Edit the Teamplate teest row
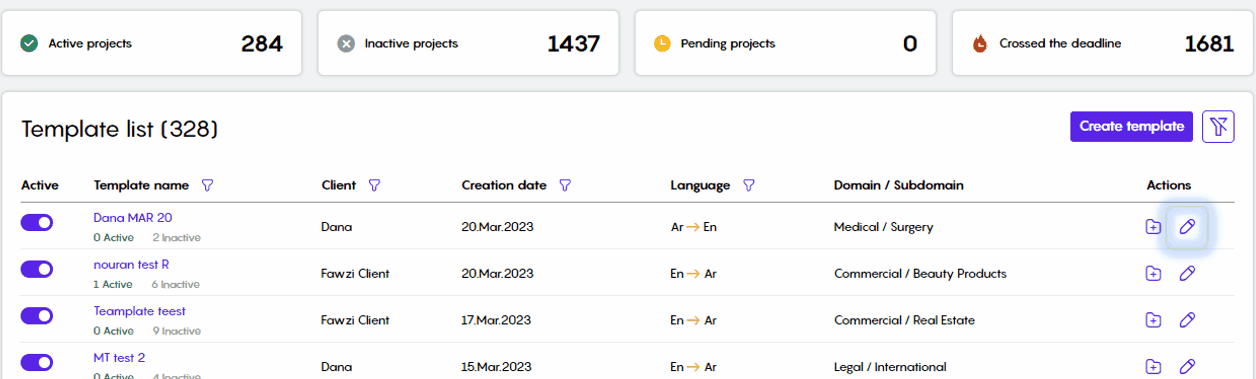Viewport: 1256px width, 379px height. tap(1187, 320)
